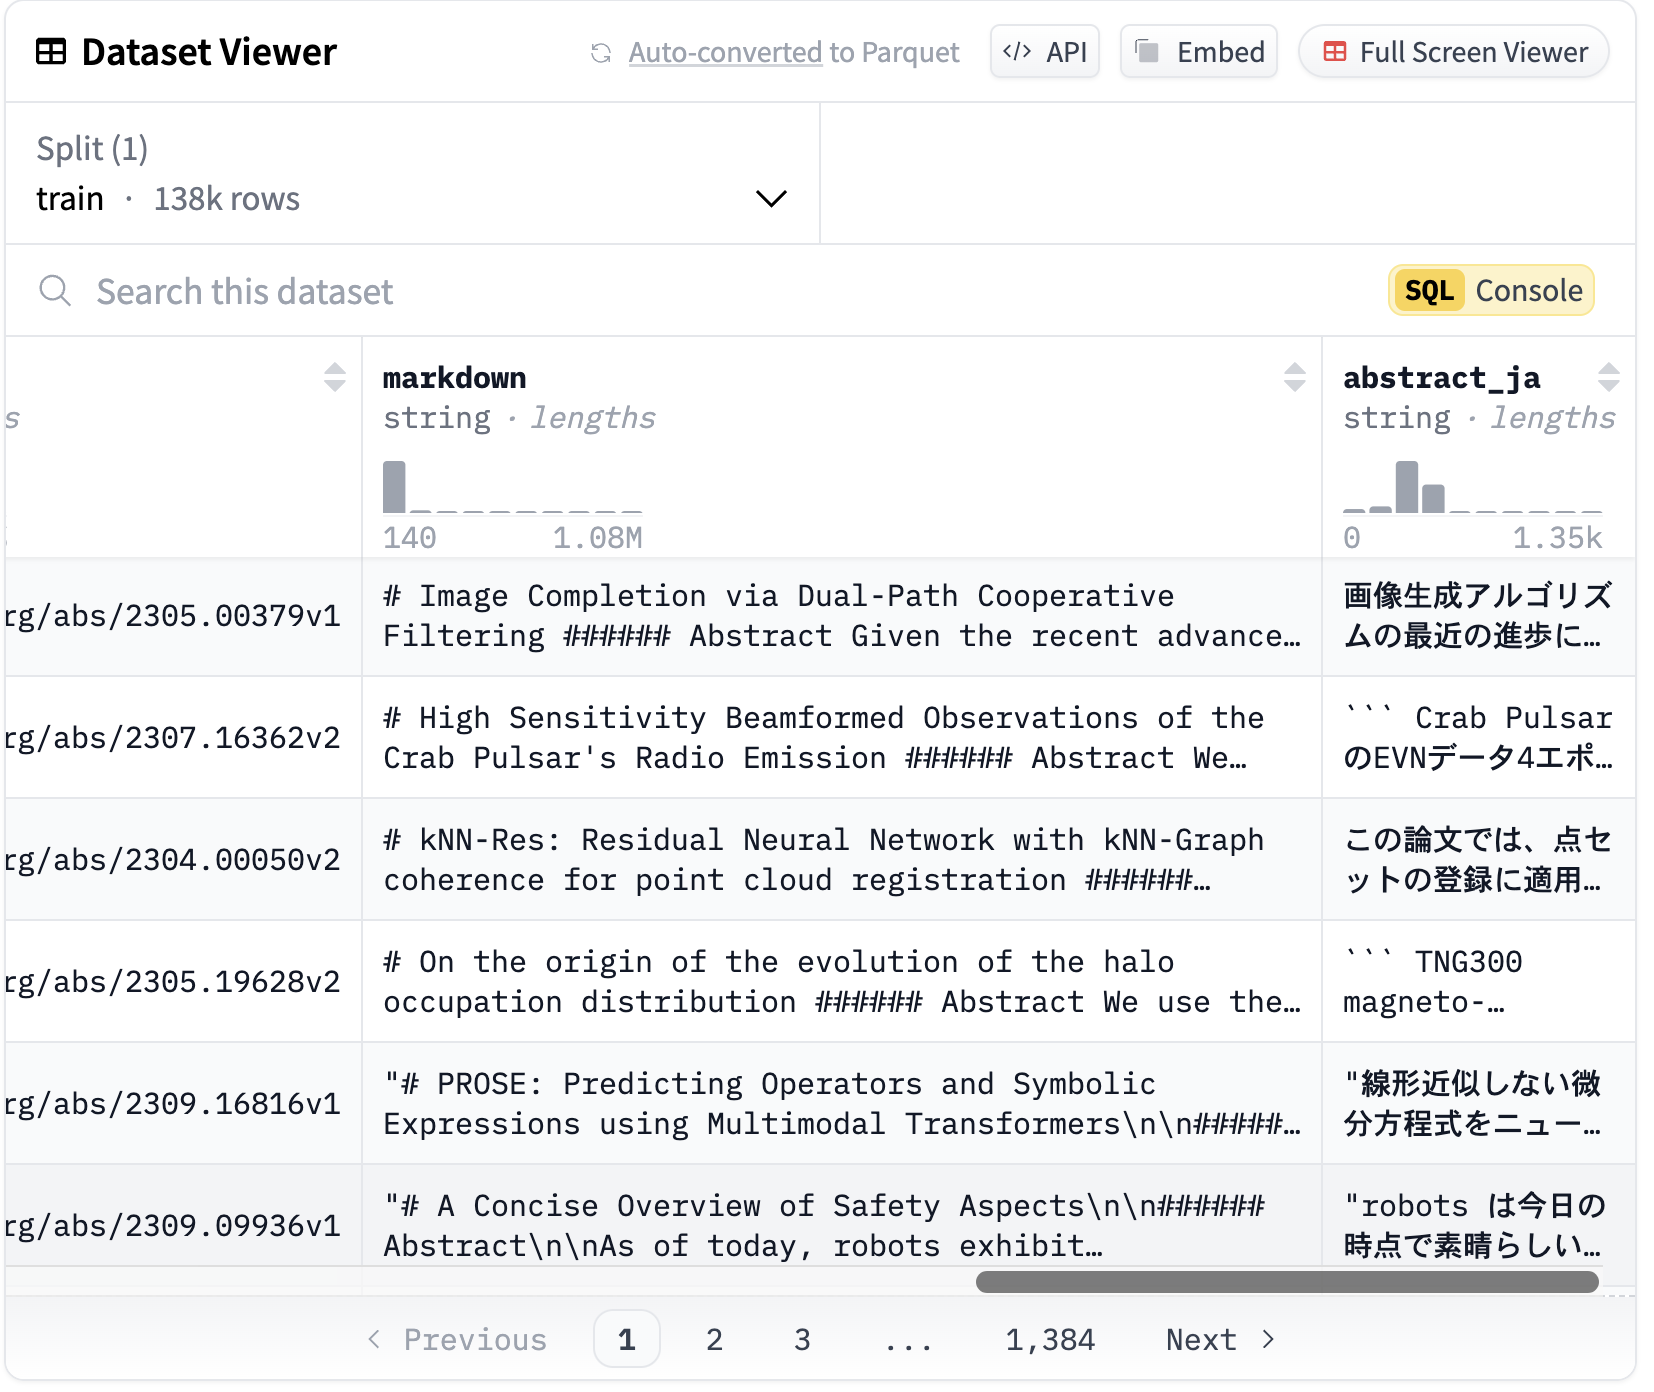Open the SQL Console
The height and width of the screenshot is (1392, 1654).
pos(1491,291)
